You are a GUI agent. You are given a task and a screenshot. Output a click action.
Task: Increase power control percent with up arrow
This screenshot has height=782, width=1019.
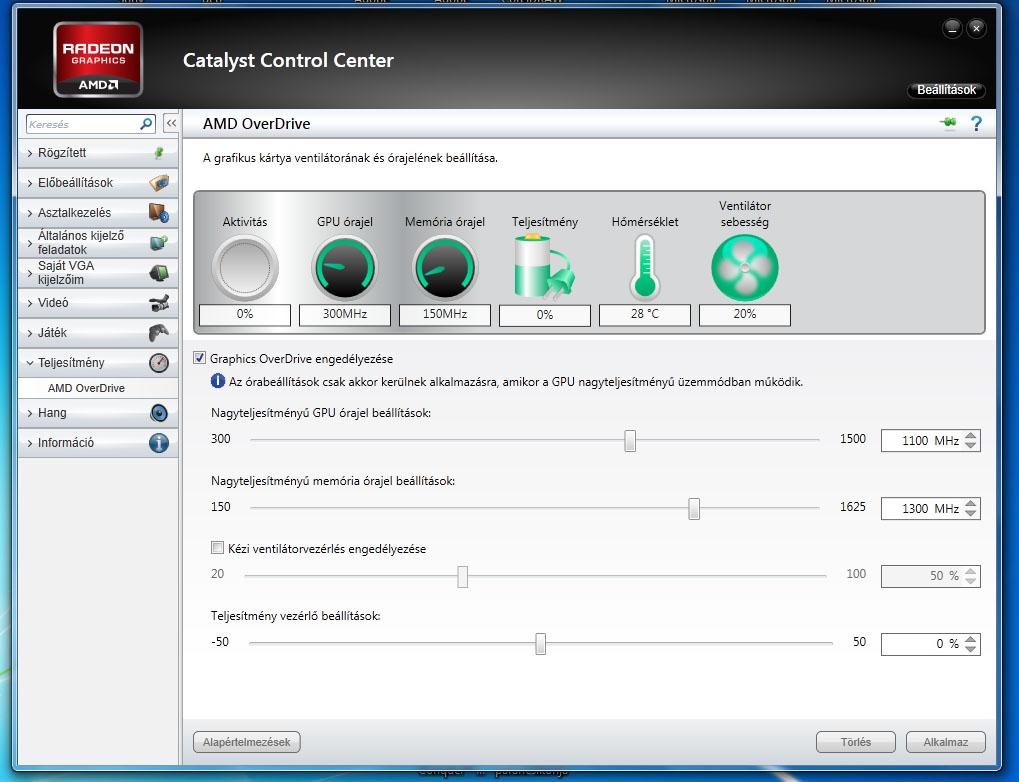pos(970,639)
